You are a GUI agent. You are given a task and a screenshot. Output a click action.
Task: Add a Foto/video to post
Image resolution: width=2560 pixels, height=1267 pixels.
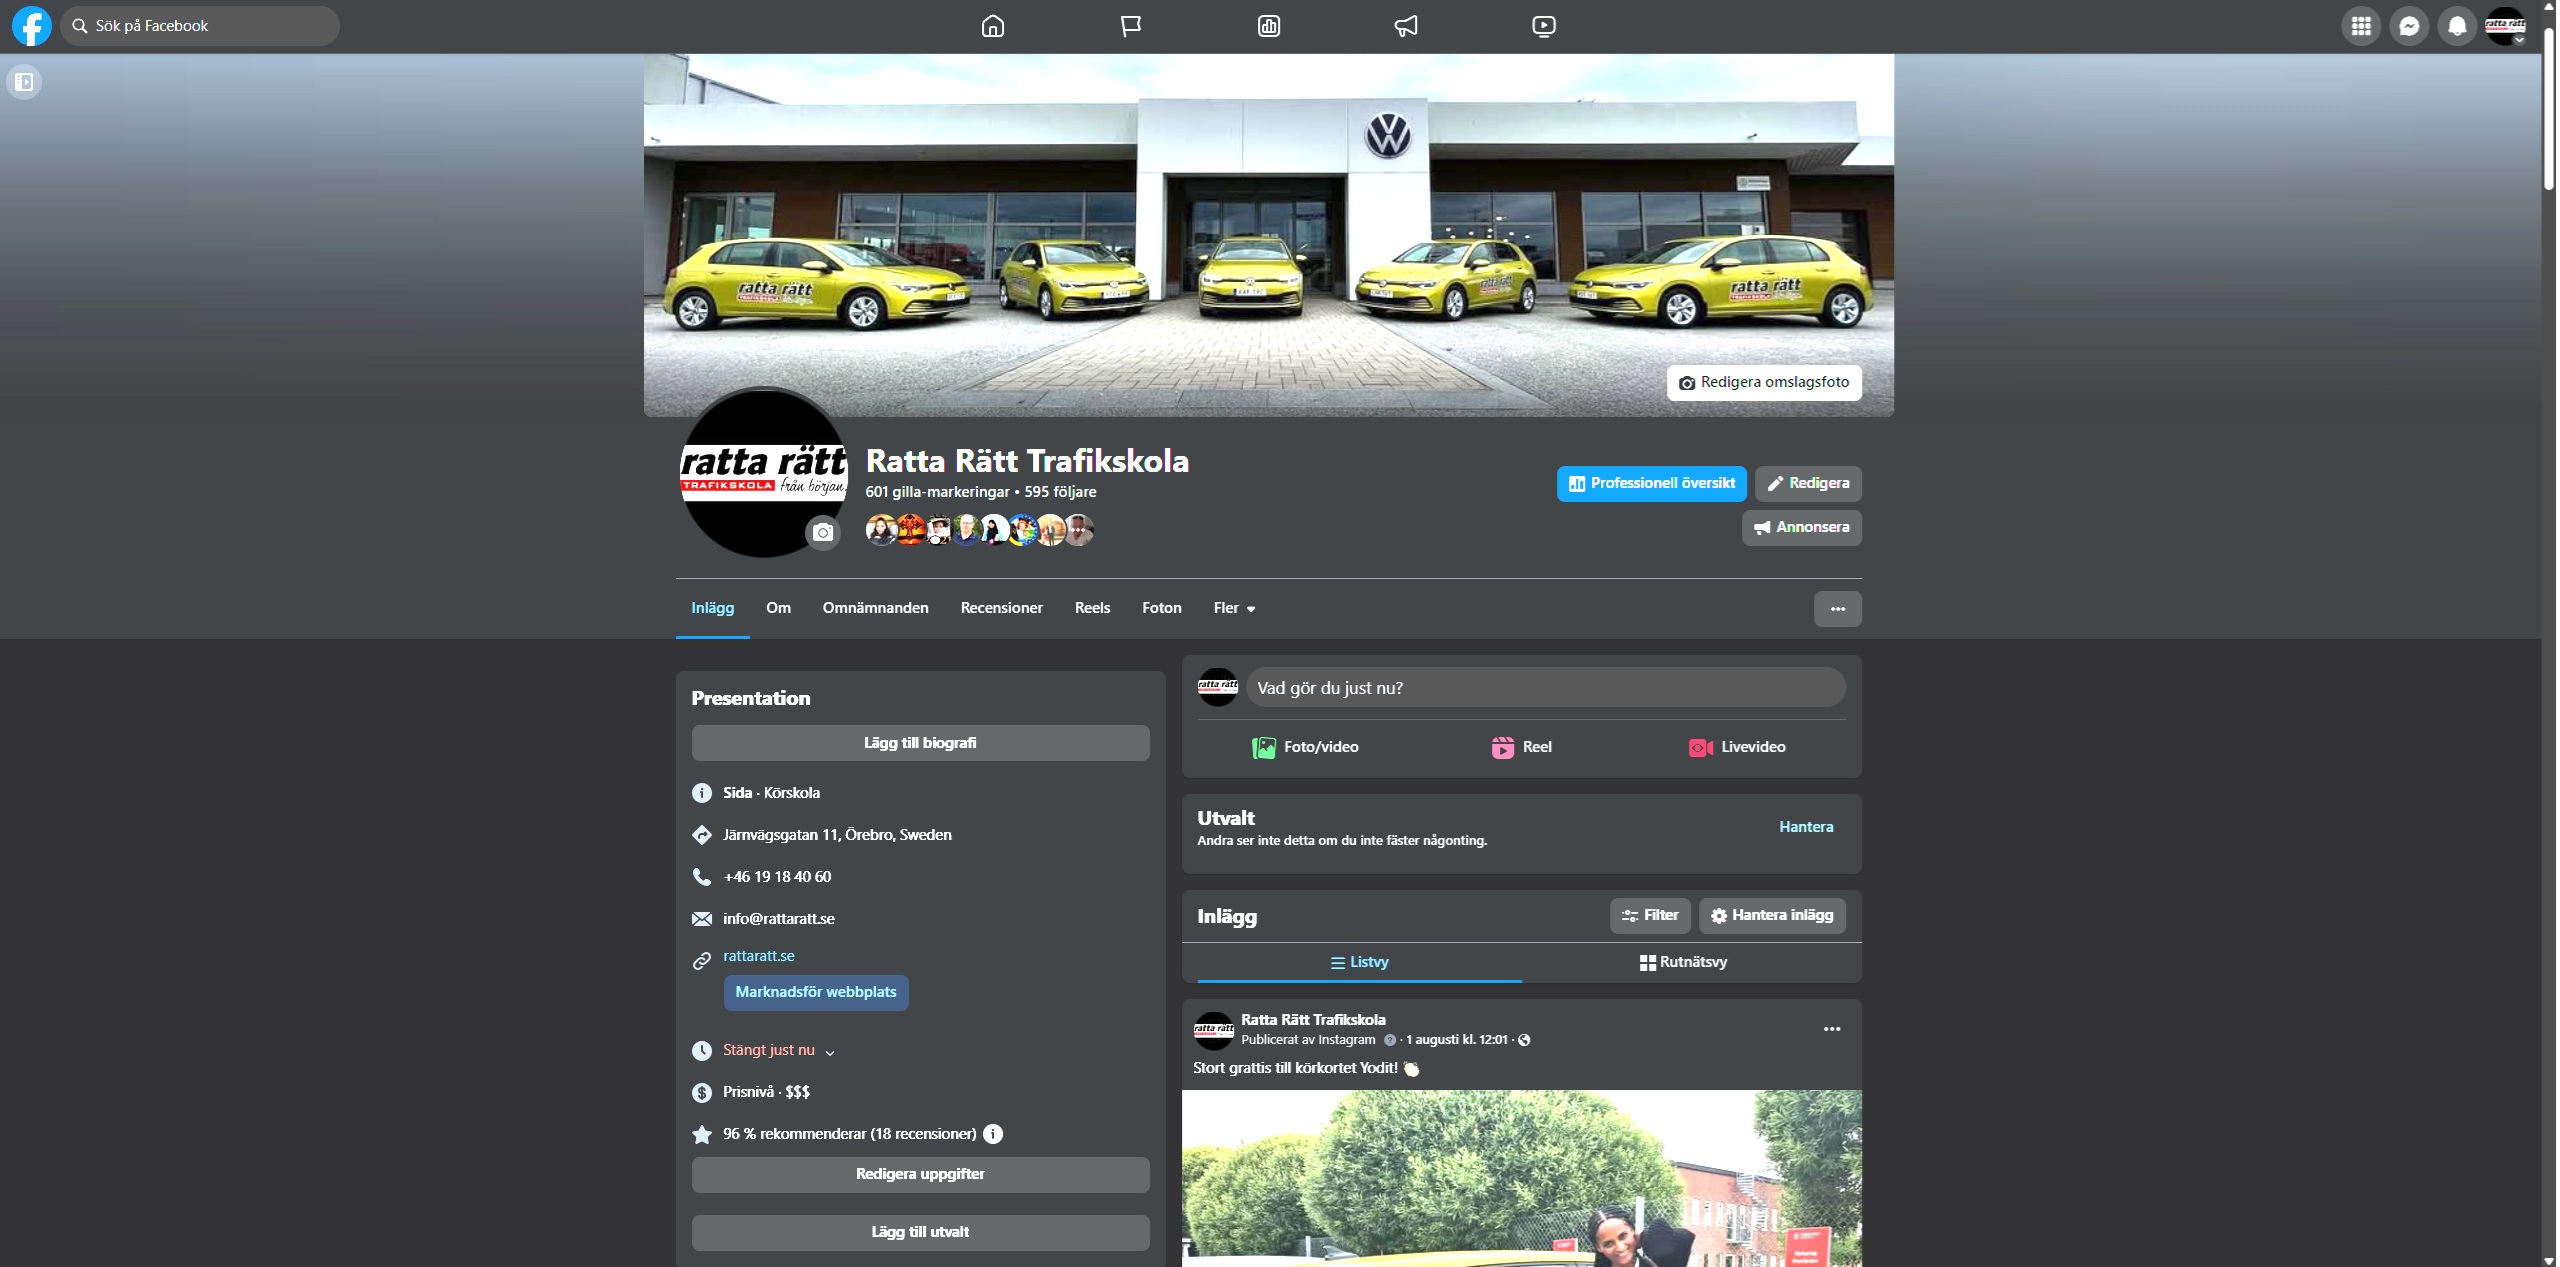click(1304, 747)
